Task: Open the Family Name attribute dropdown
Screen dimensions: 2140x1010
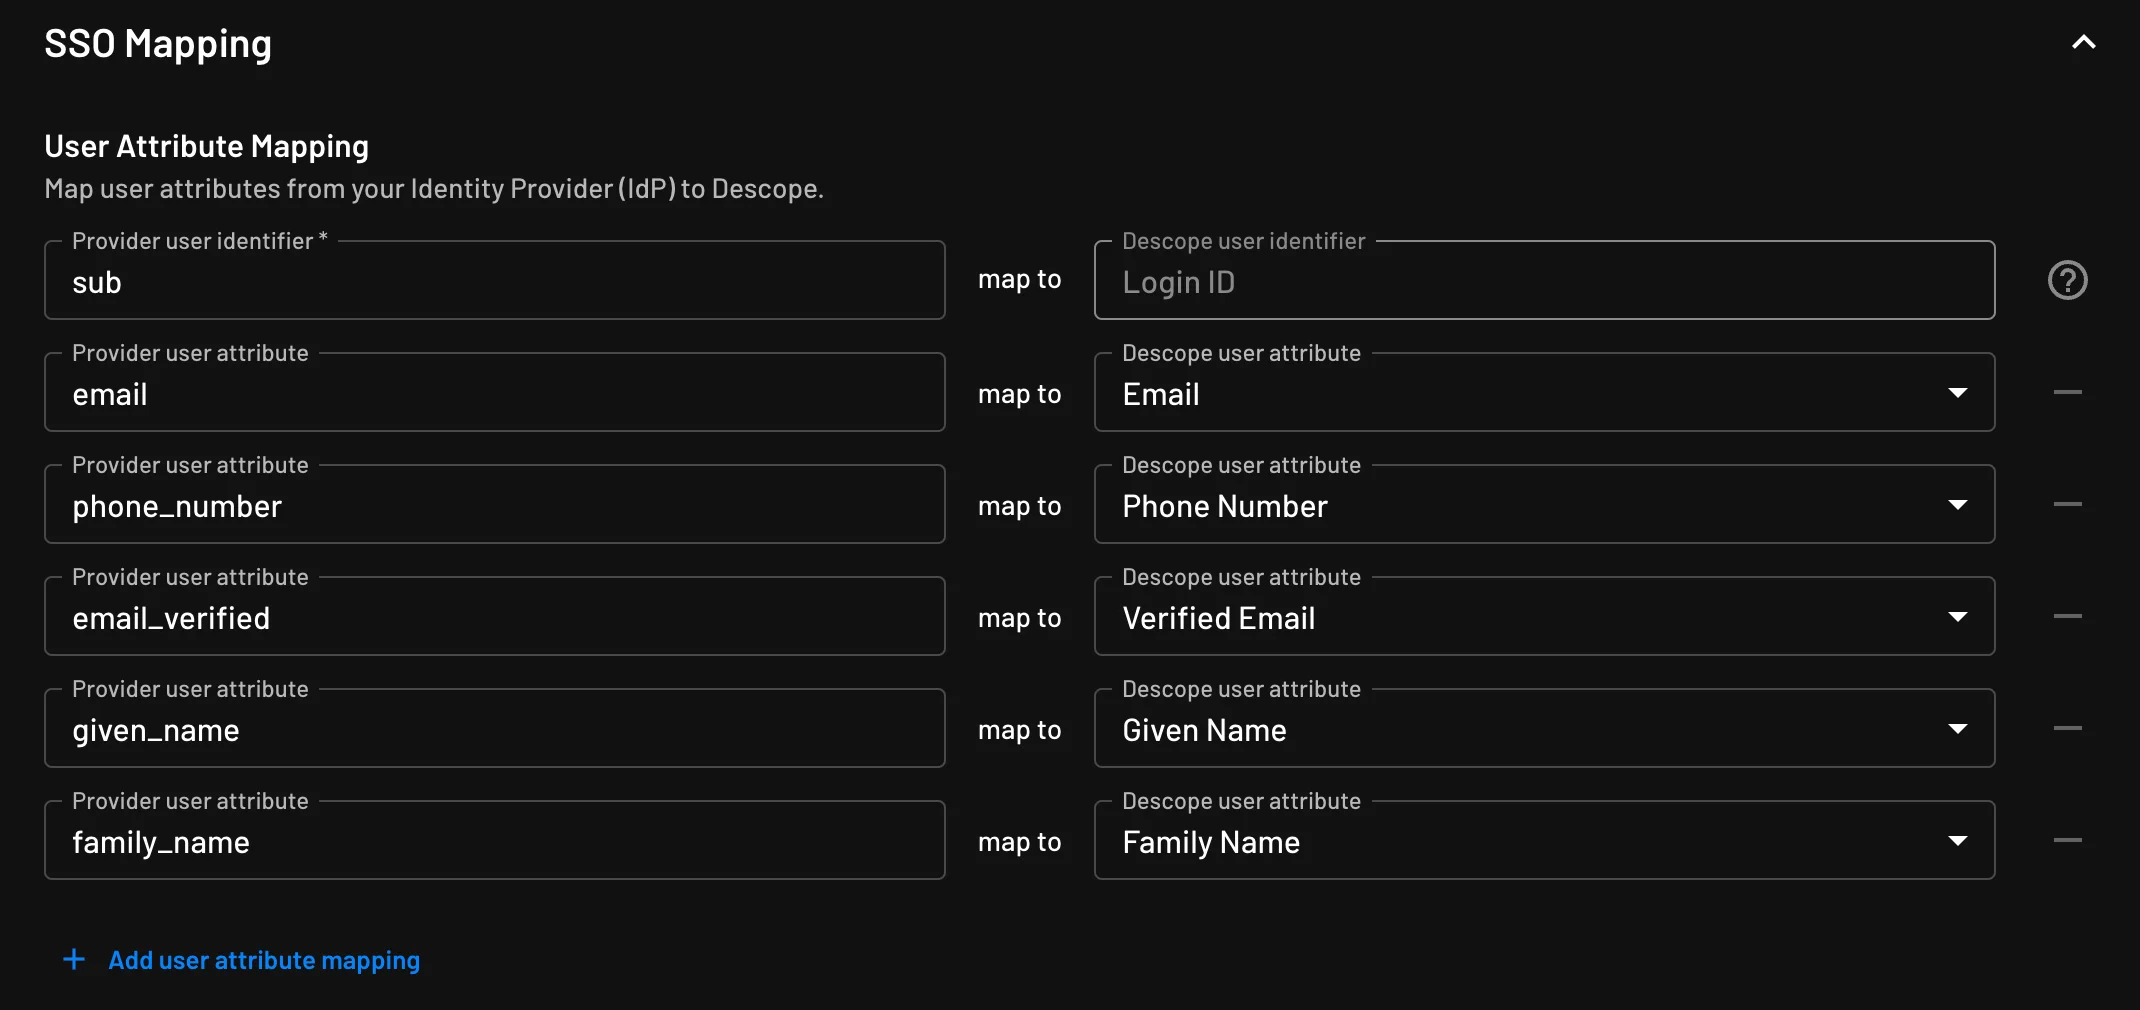Action: [1958, 842]
